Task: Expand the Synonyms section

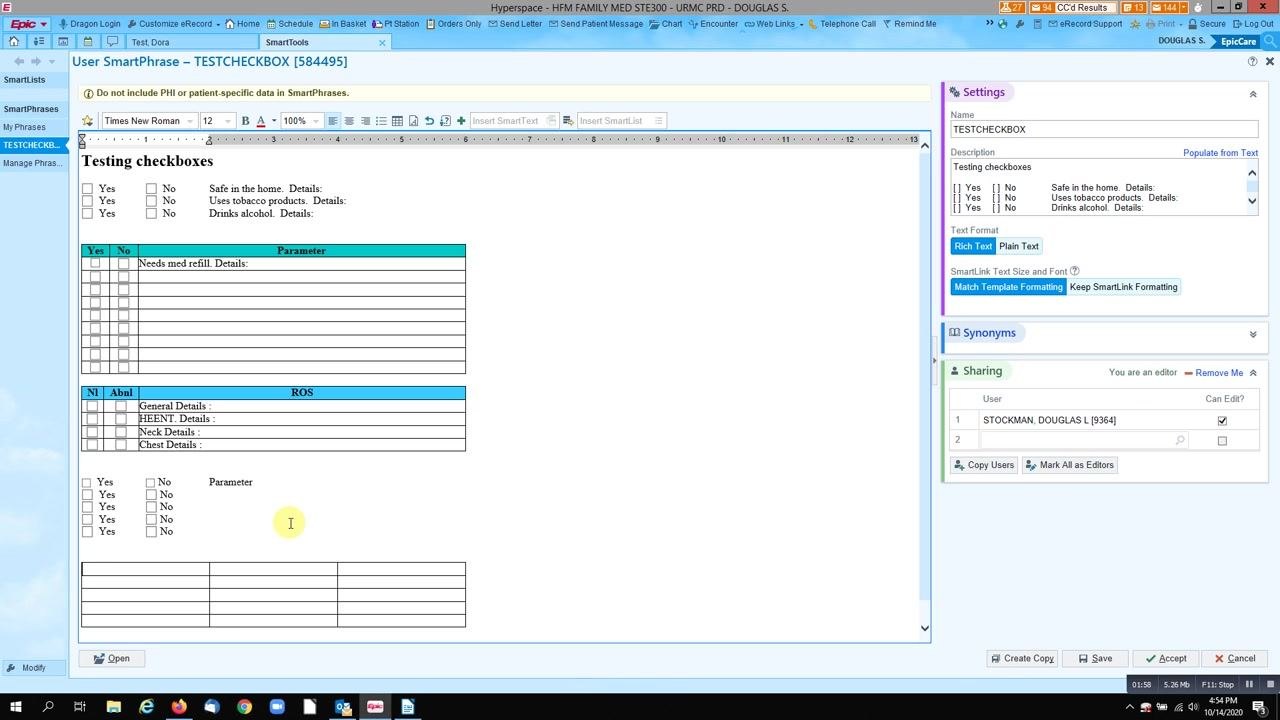Action: [x=1253, y=334]
